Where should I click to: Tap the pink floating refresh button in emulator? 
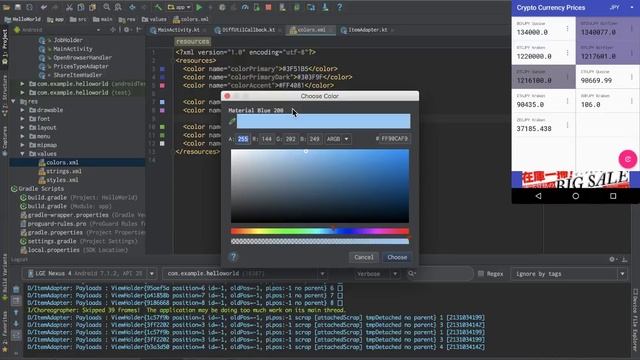point(627,159)
